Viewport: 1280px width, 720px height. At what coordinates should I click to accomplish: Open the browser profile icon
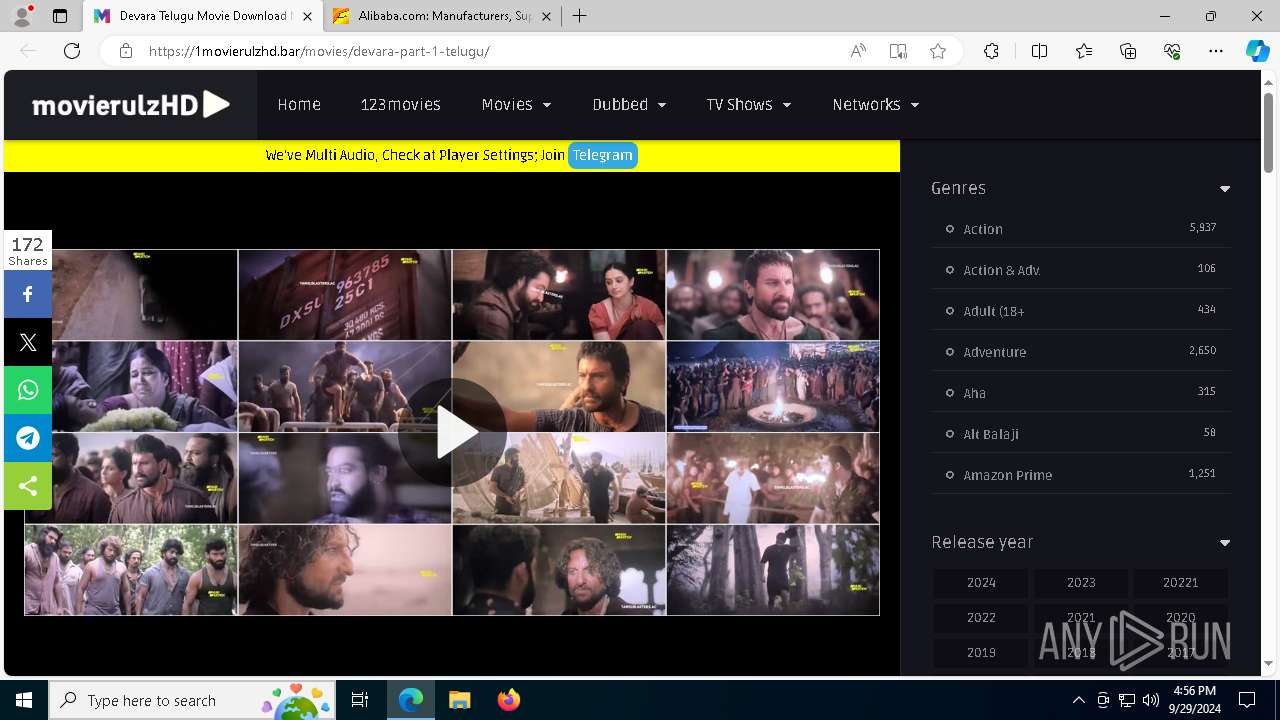[x=22, y=16]
